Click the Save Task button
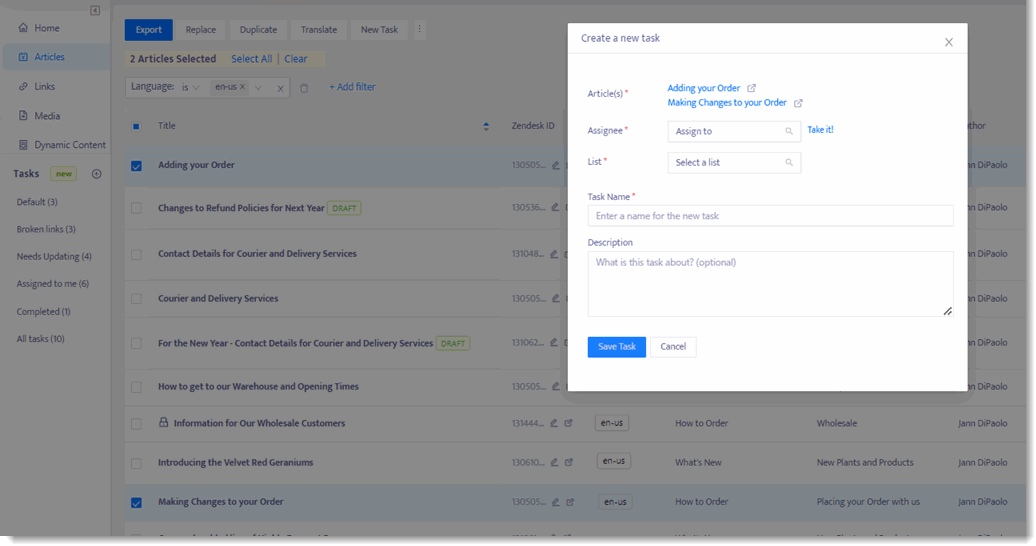Image resolution: width=1036 pixels, height=546 pixels. click(x=616, y=347)
